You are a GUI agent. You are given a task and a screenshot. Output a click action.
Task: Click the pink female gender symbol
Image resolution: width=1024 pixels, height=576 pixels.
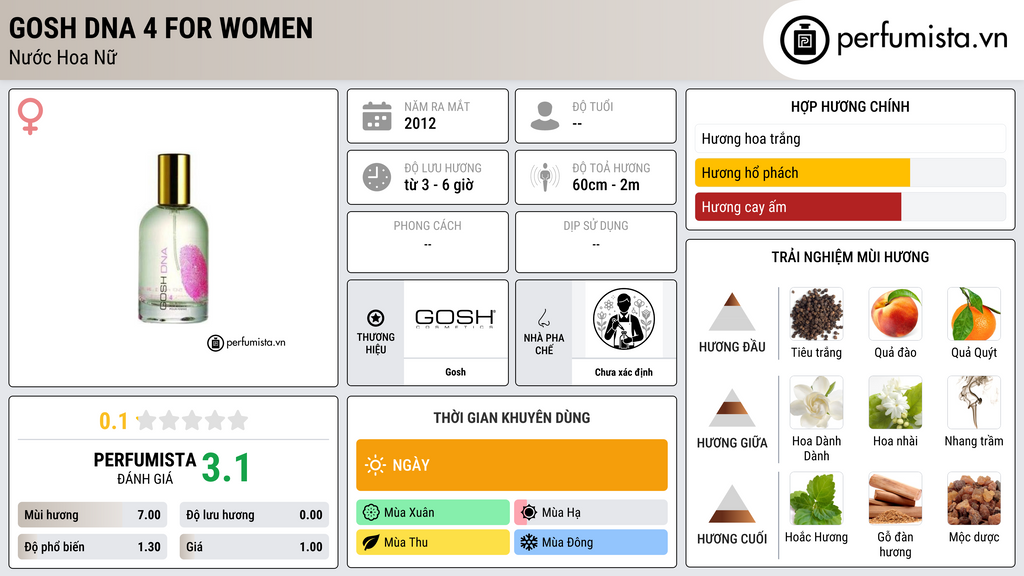point(30,116)
